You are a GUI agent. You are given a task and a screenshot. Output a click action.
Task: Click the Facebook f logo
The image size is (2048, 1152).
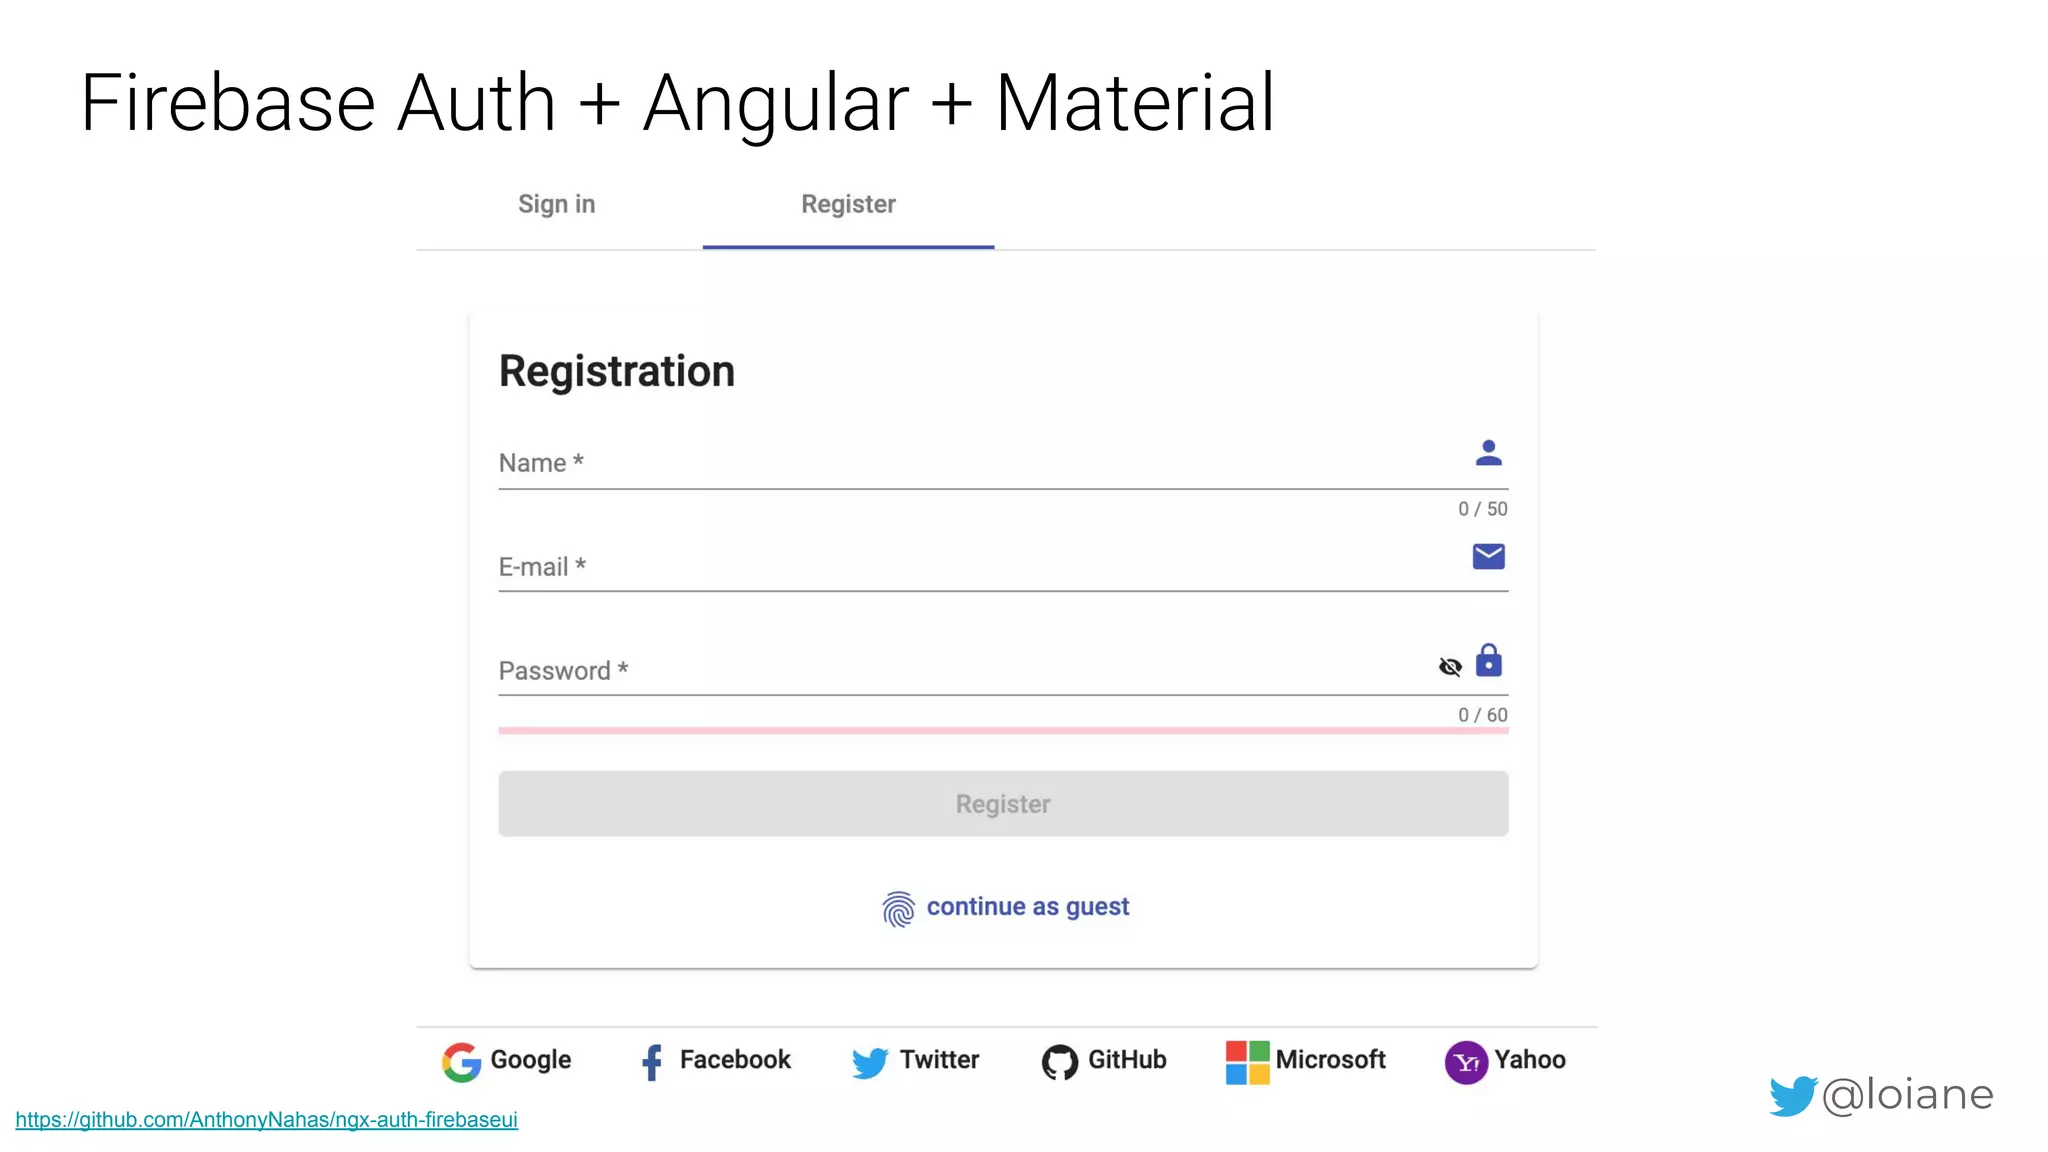point(652,1062)
